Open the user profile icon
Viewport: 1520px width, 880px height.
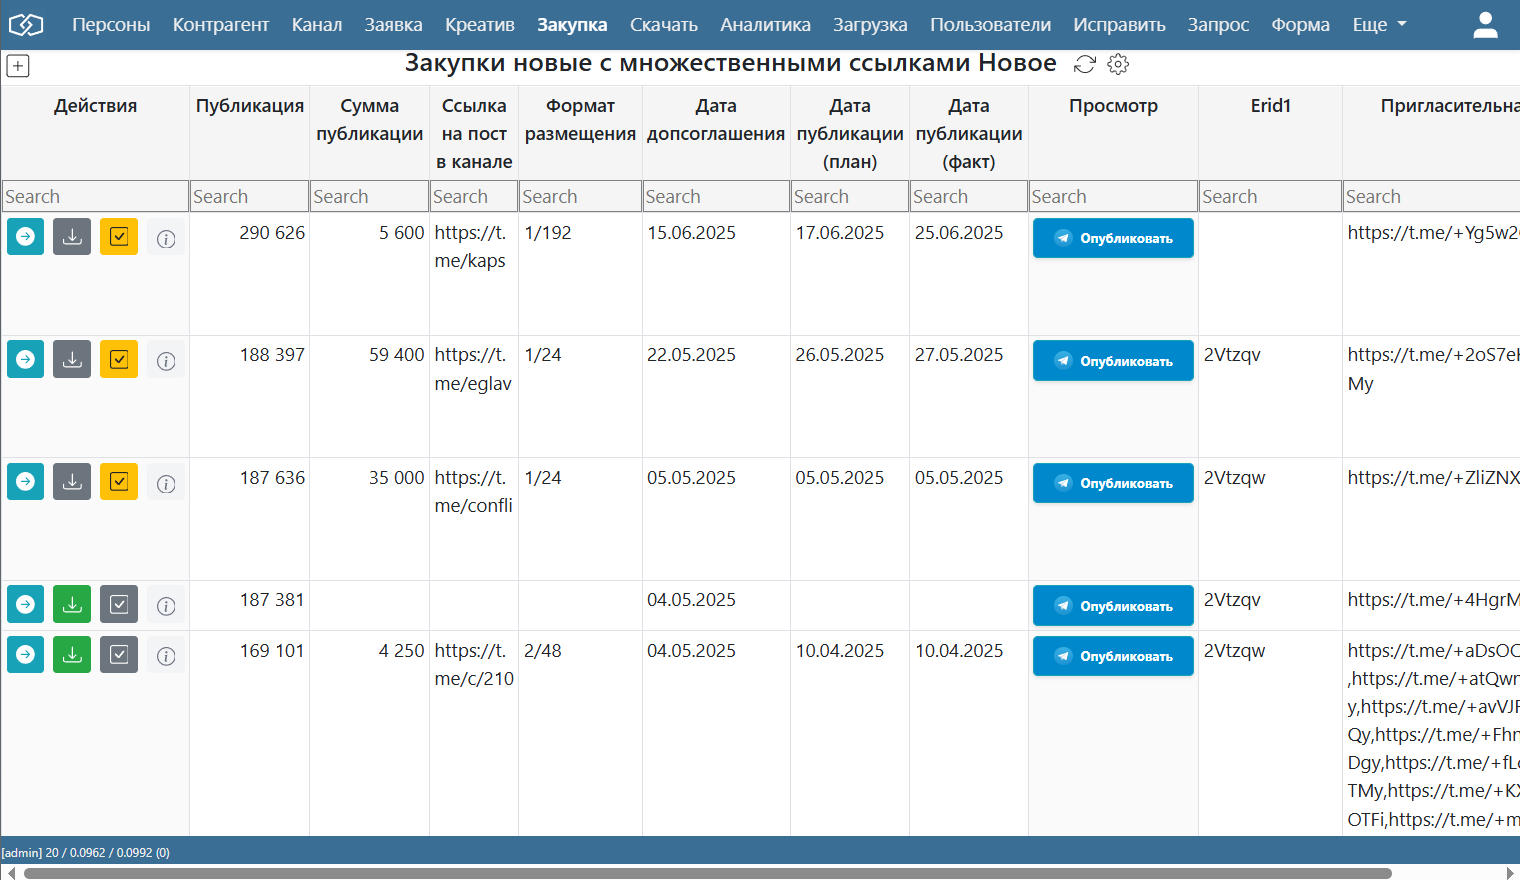coord(1485,25)
